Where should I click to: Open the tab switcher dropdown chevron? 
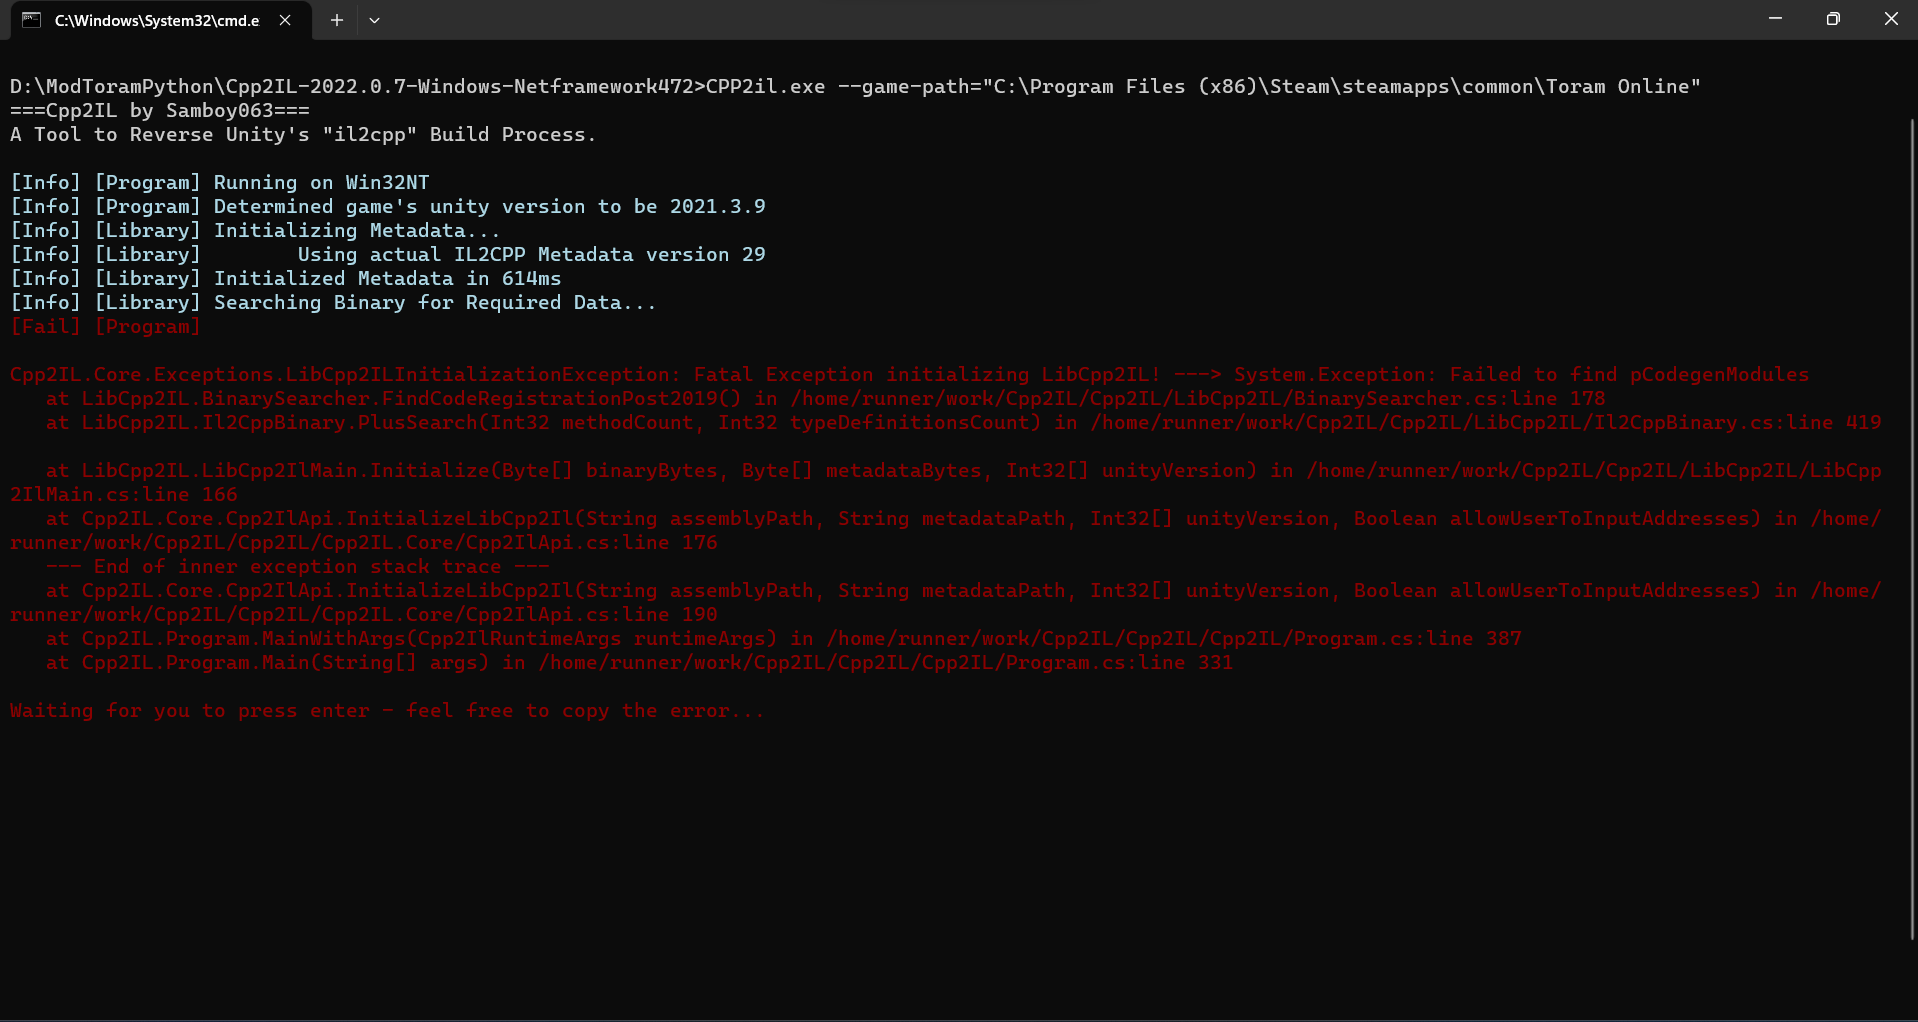click(x=375, y=20)
